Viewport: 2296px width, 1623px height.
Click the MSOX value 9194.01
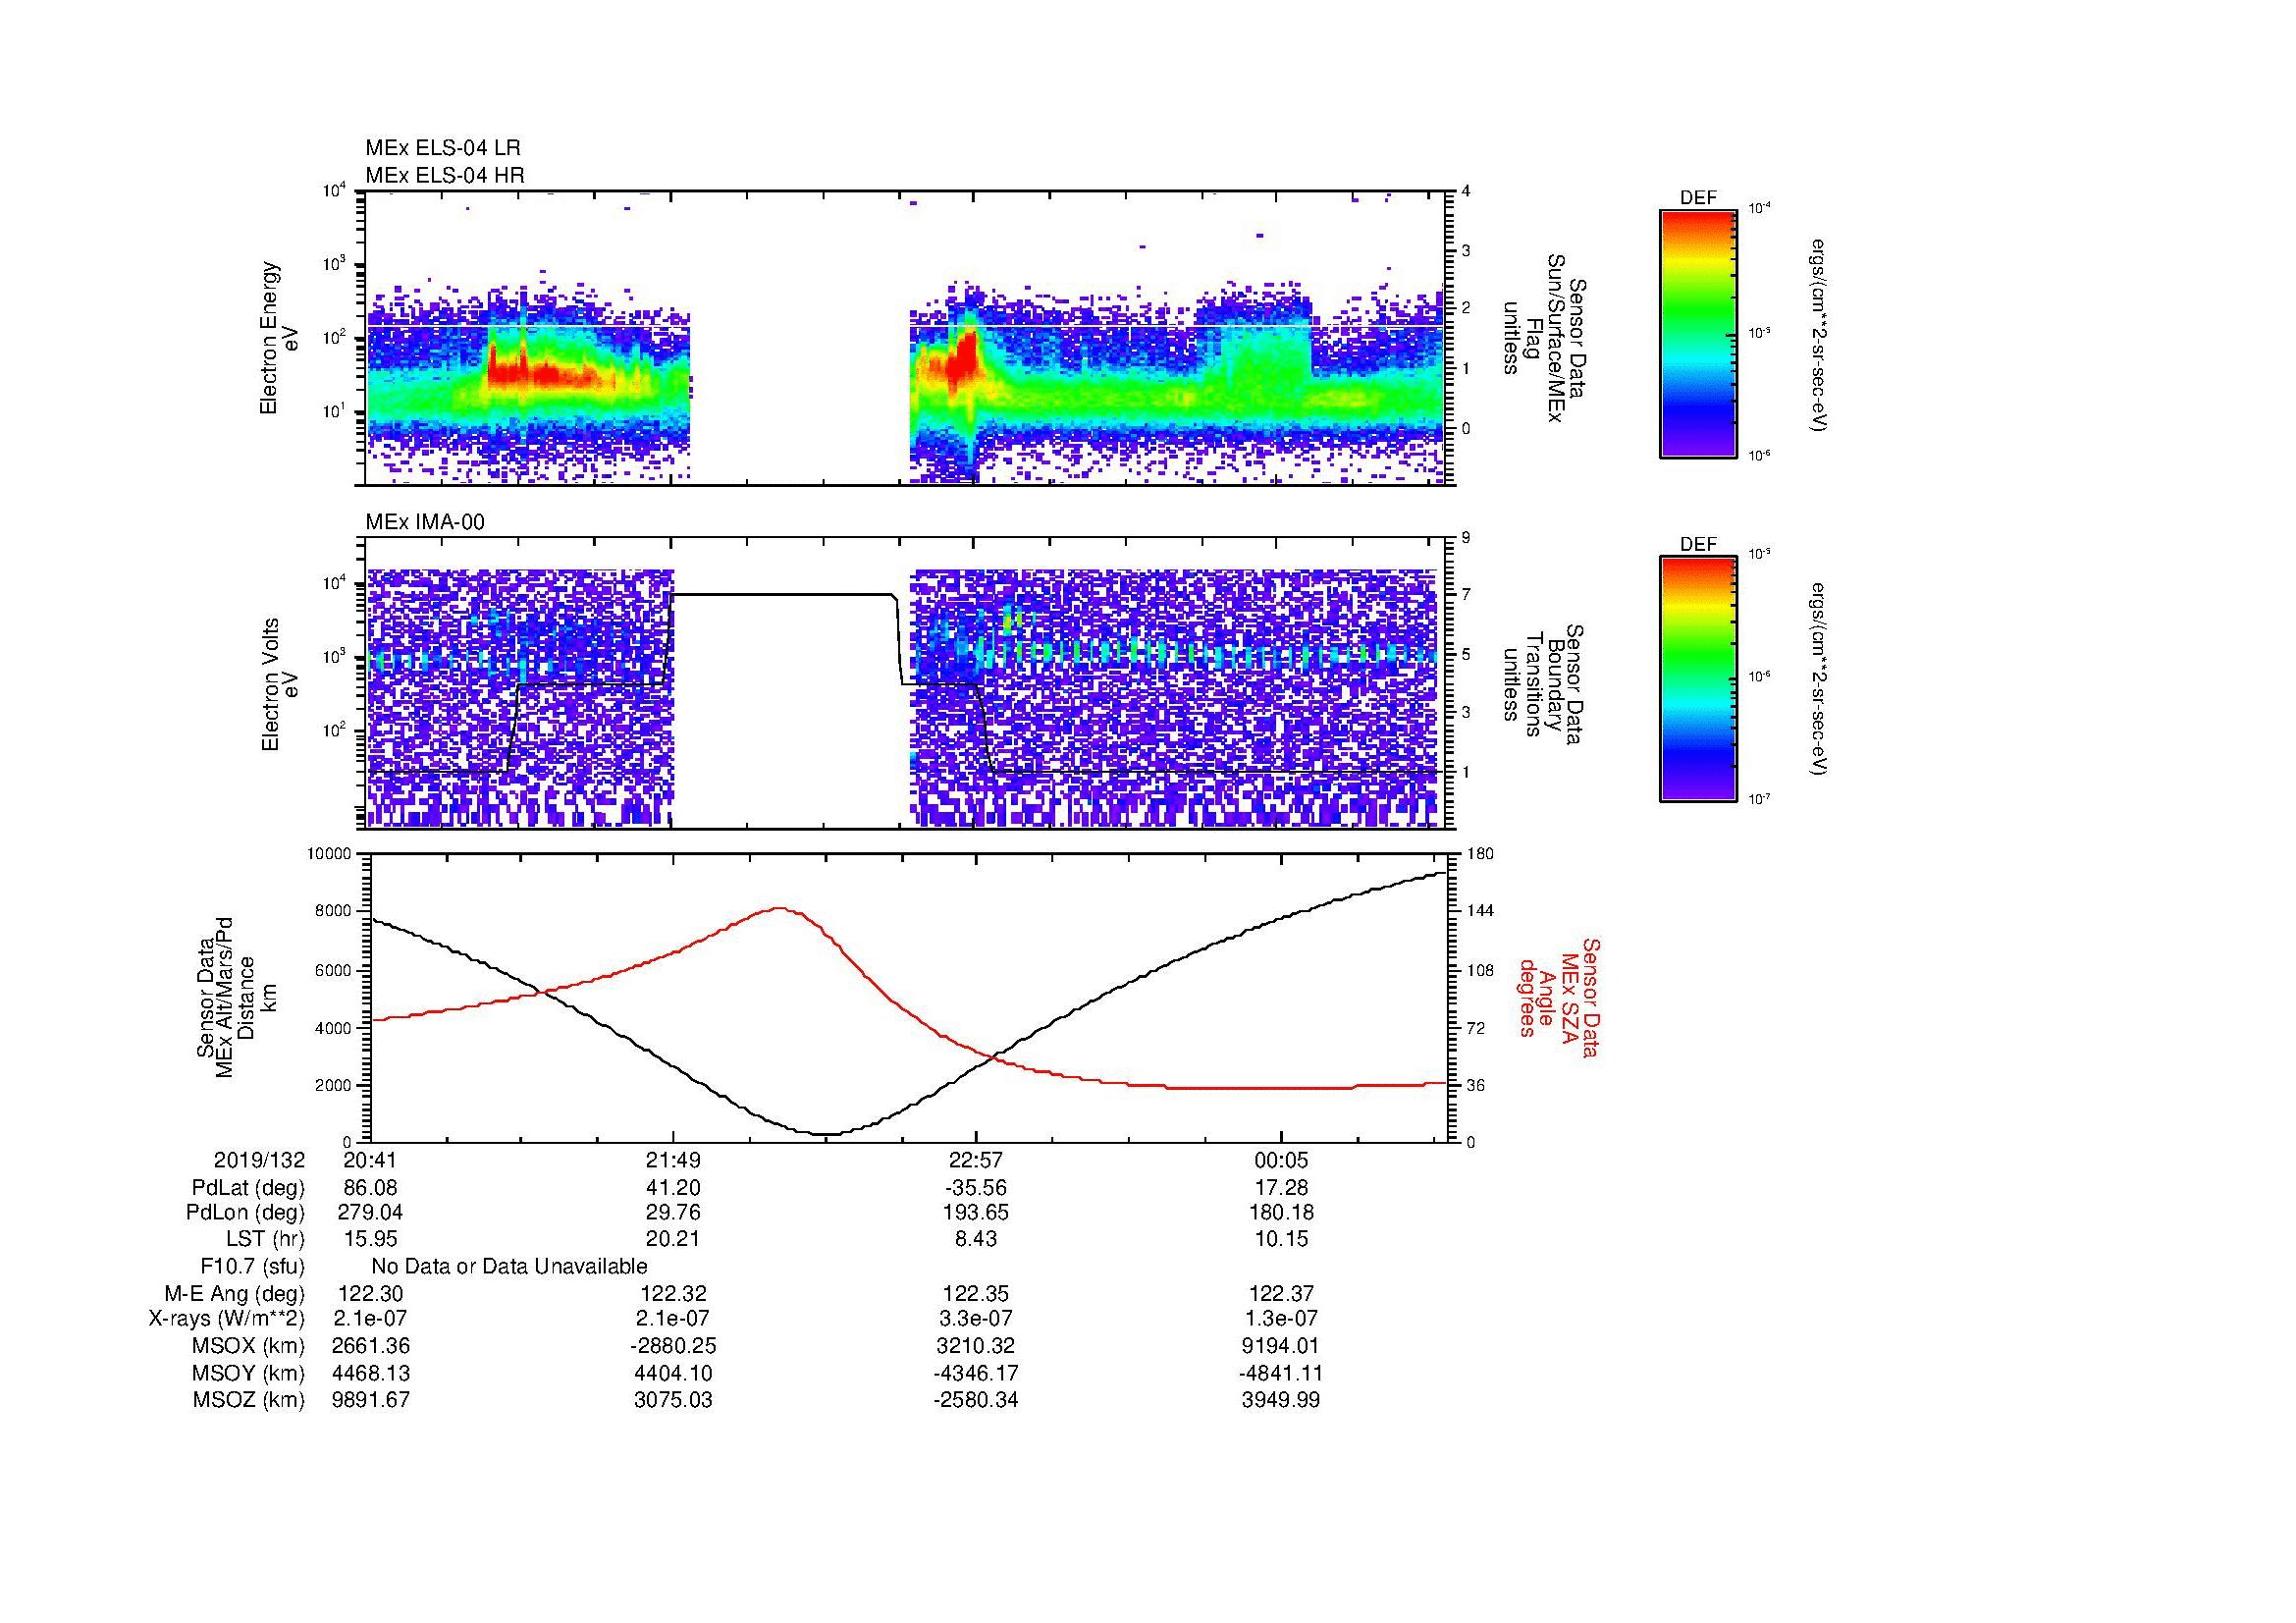[1281, 1346]
